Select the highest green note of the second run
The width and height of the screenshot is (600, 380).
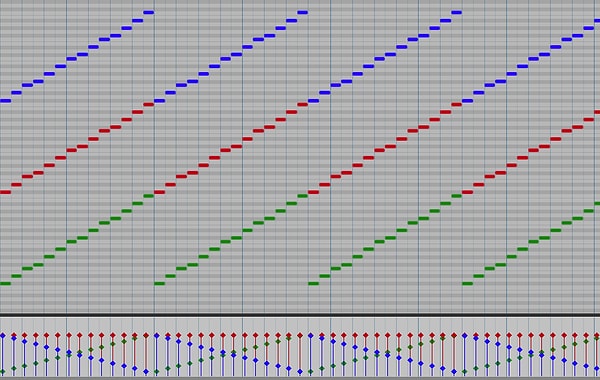(x=302, y=196)
